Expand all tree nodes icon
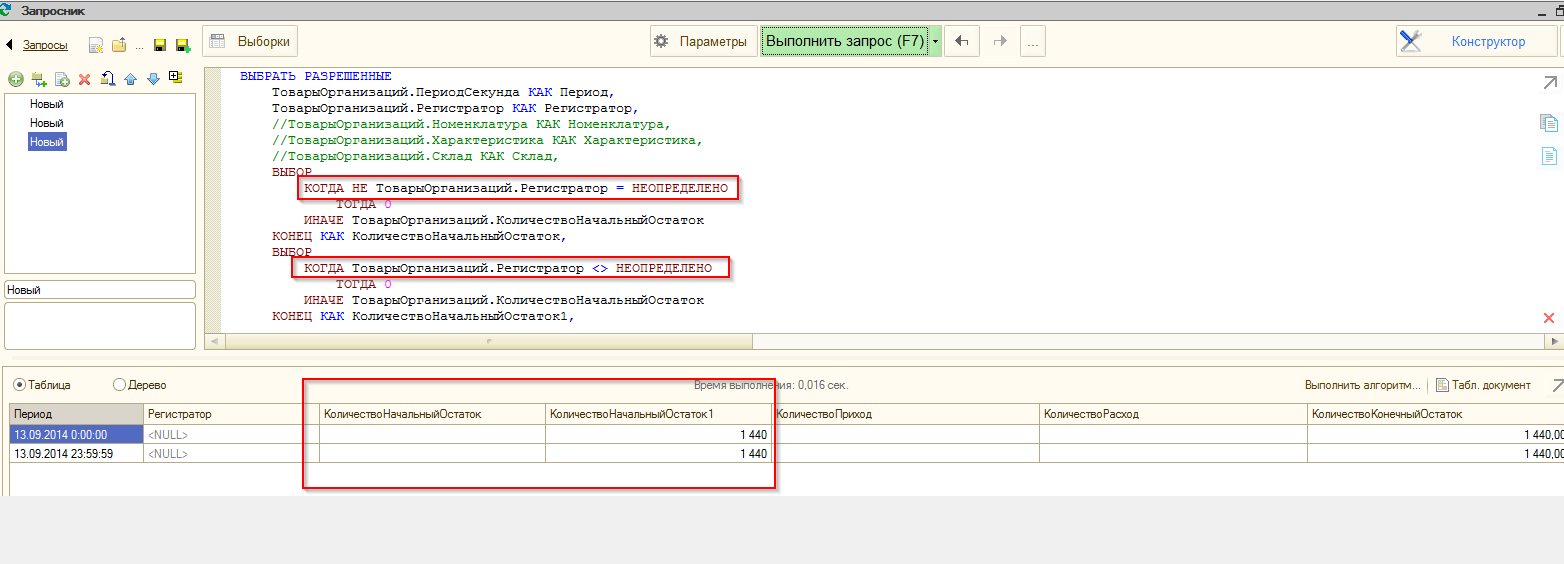 [x=176, y=77]
